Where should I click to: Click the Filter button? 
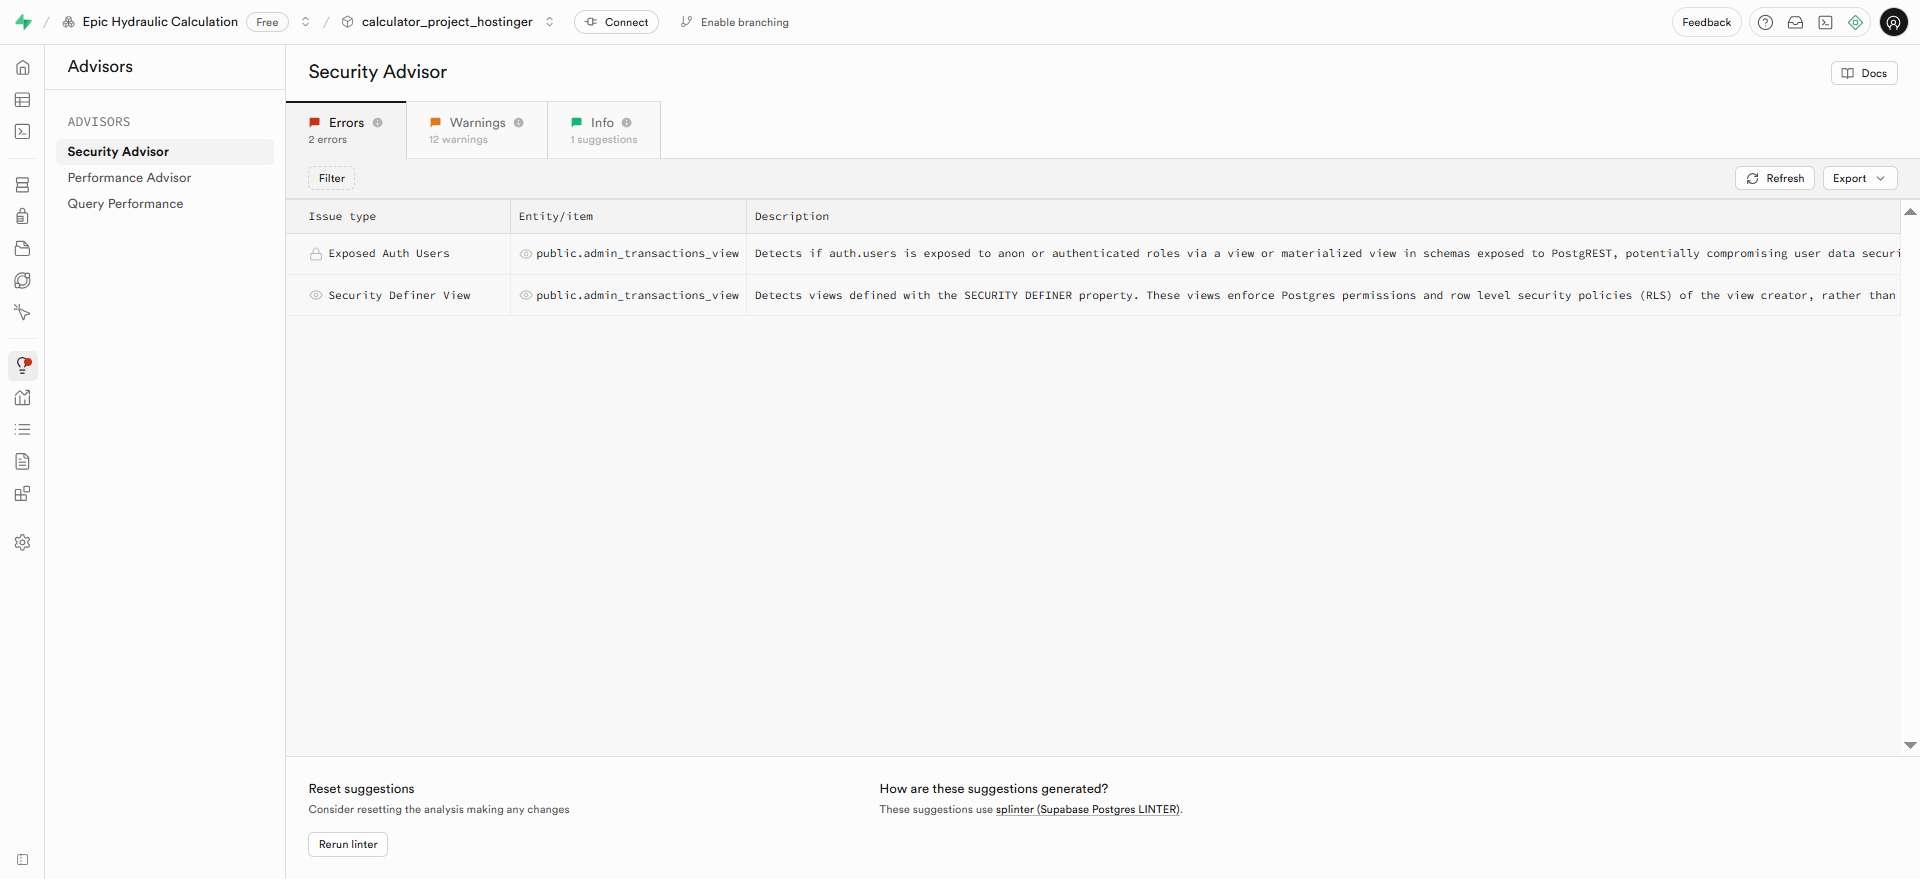[332, 178]
